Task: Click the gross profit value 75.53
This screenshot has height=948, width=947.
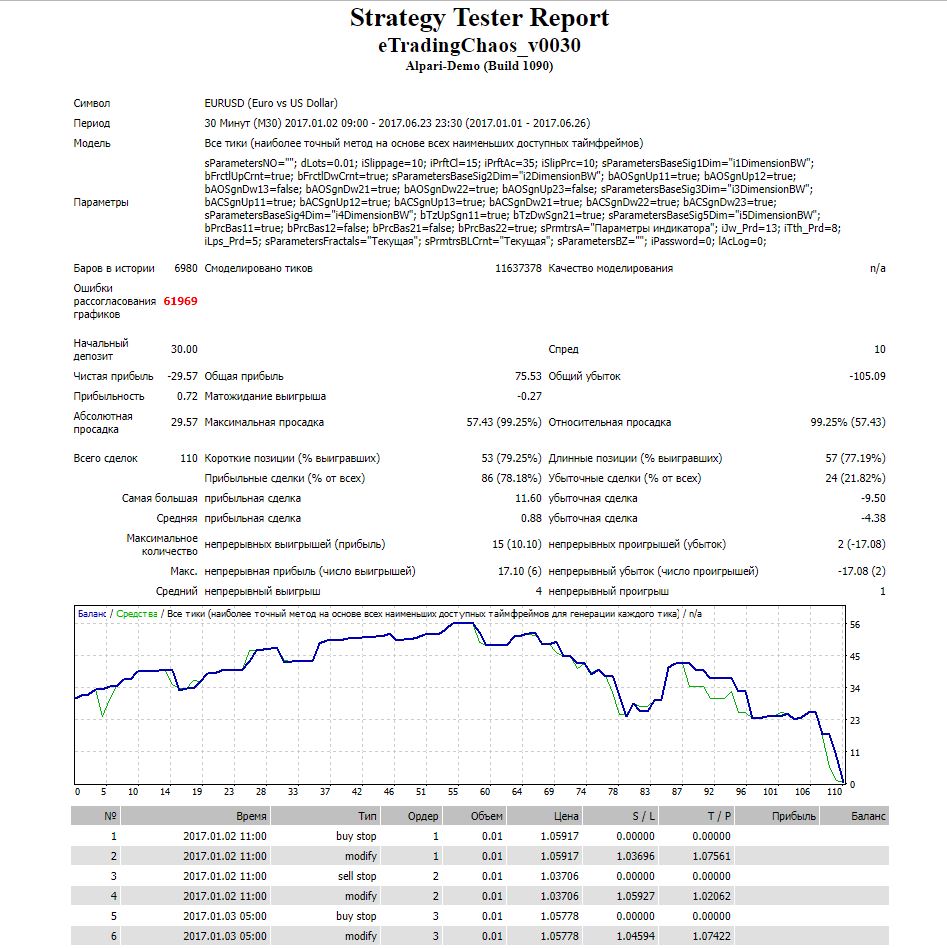Action: 528,376
